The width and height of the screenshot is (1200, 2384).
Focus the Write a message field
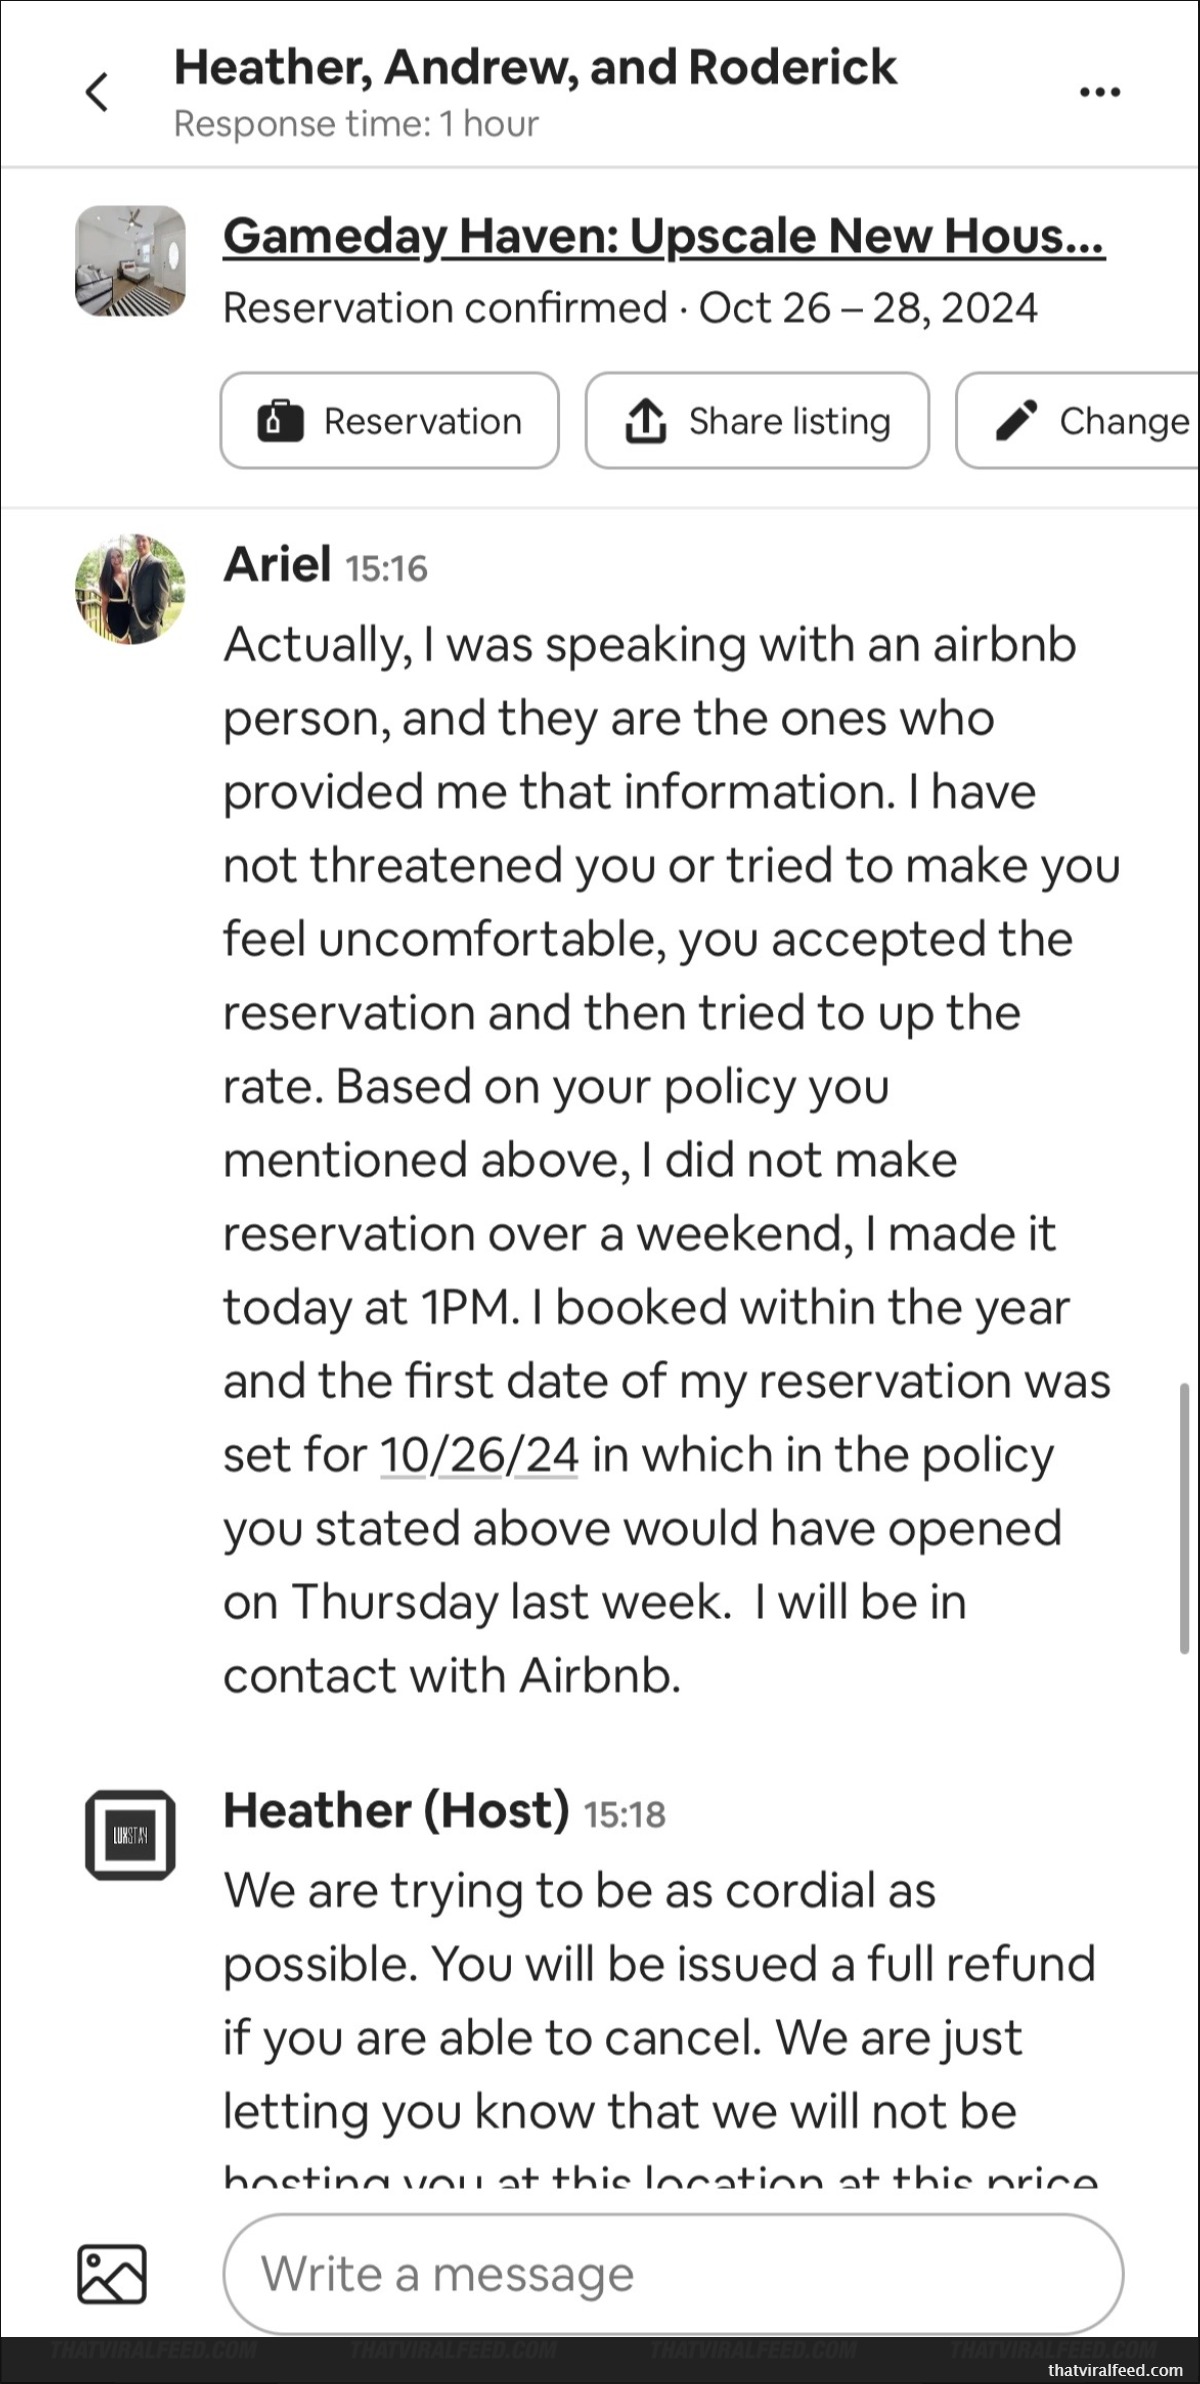(x=673, y=2274)
